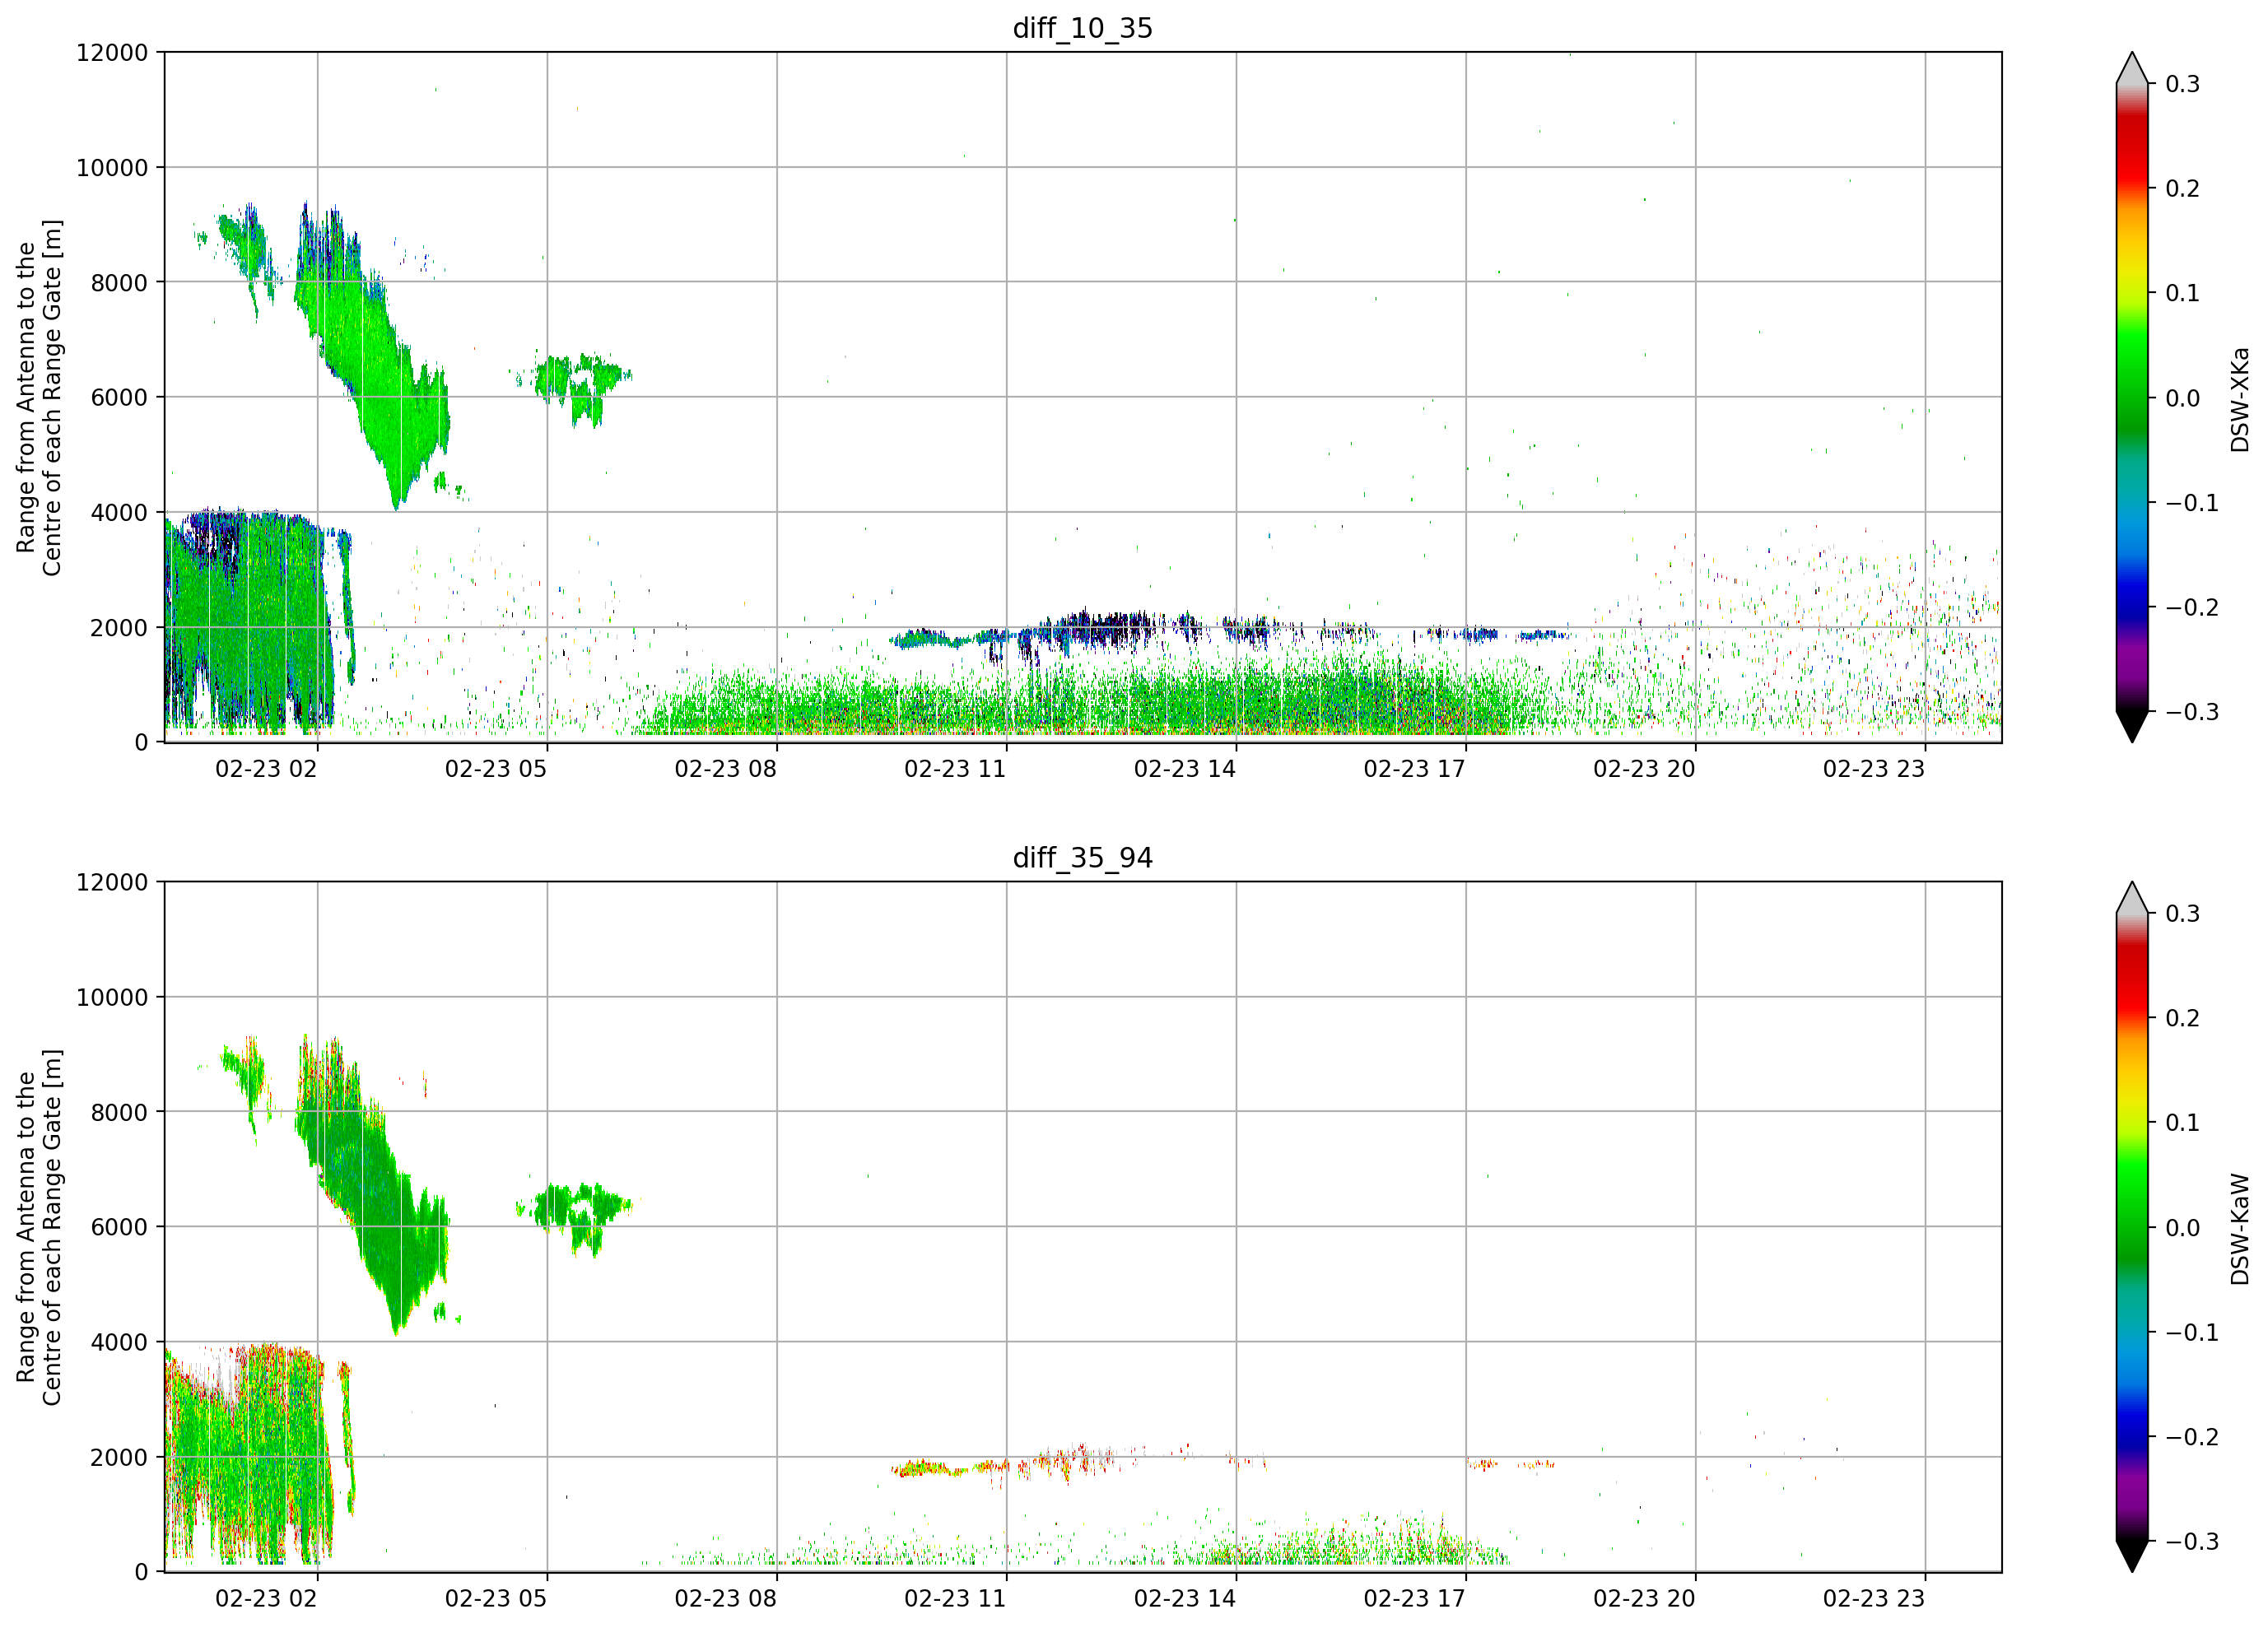Viewport: 2268px width, 1628px height.
Task: Click the 0.3 tick on DSW-XKa colorbar
Action: click(2182, 84)
